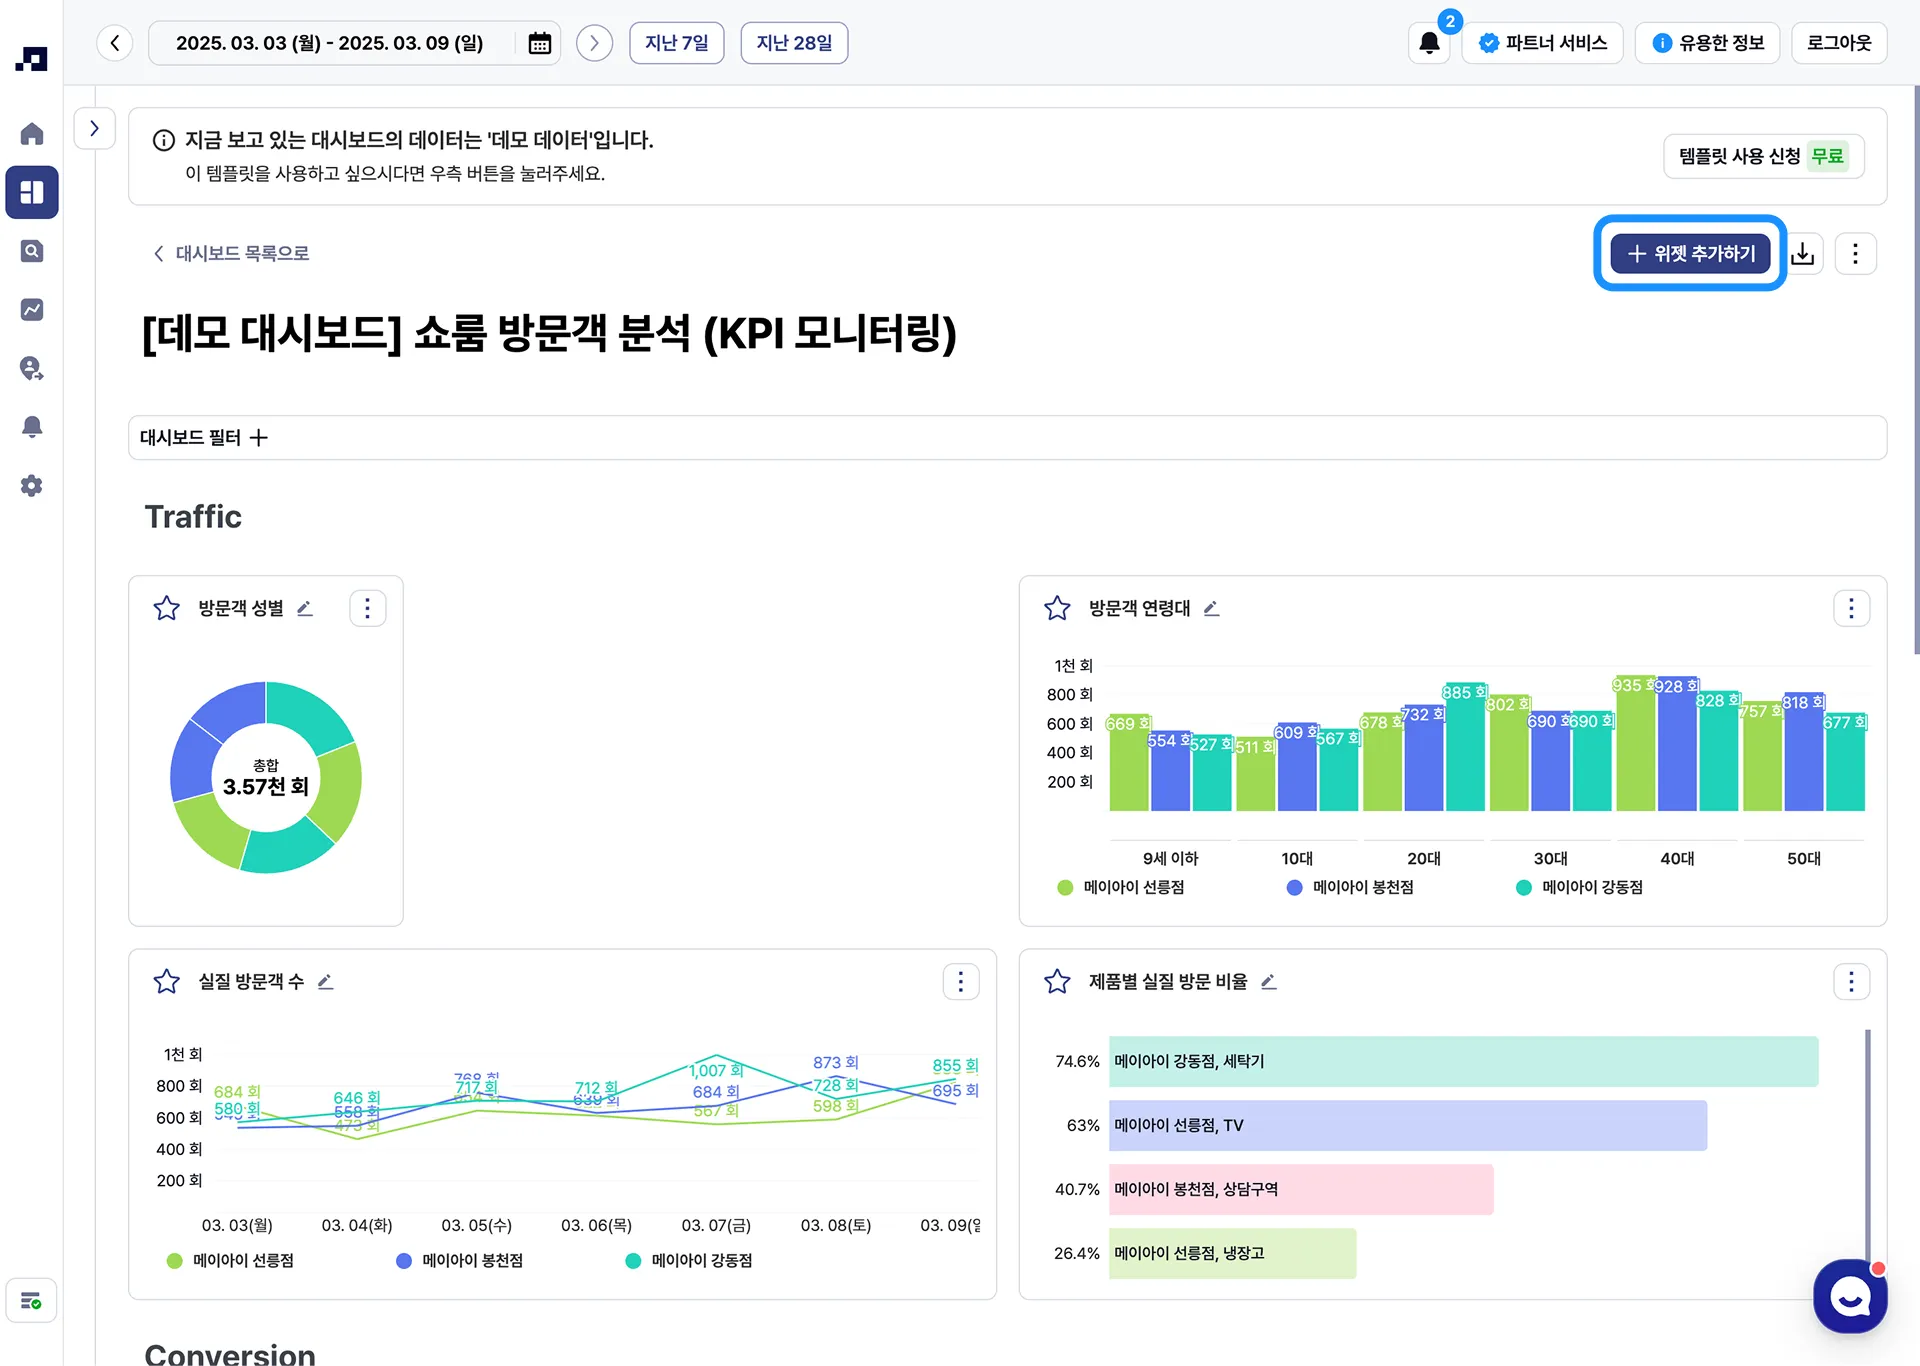
Task: Click the trend chart sidebar icon
Action: point(32,309)
